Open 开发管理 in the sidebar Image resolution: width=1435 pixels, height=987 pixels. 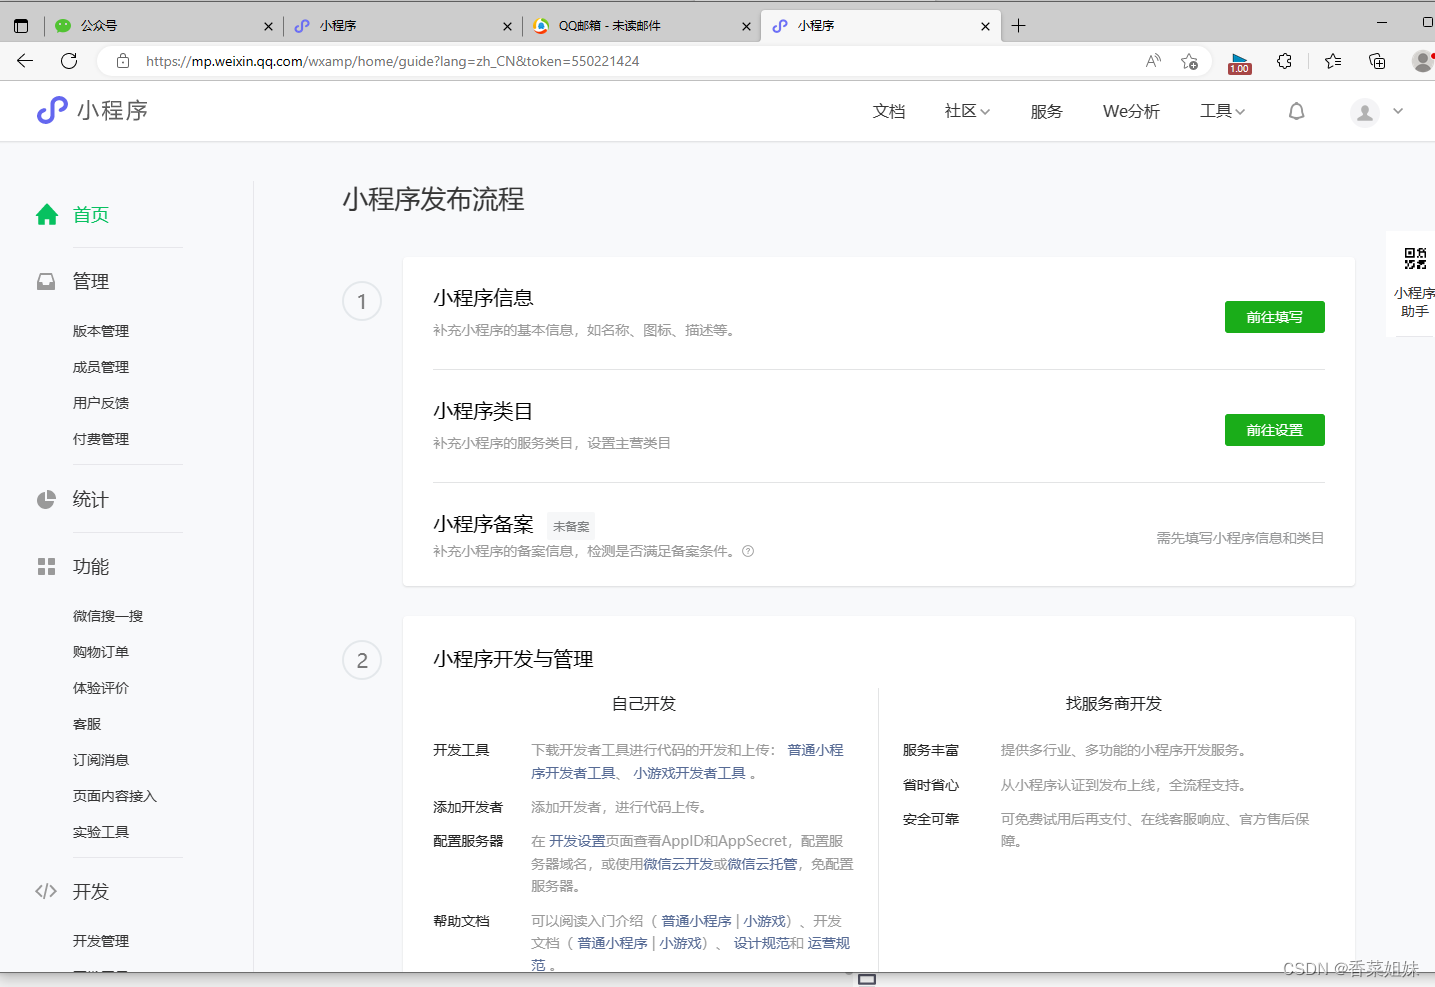click(101, 941)
